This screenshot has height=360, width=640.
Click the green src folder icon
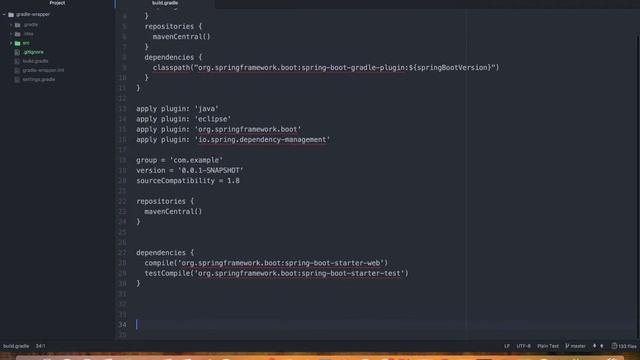click(18, 43)
